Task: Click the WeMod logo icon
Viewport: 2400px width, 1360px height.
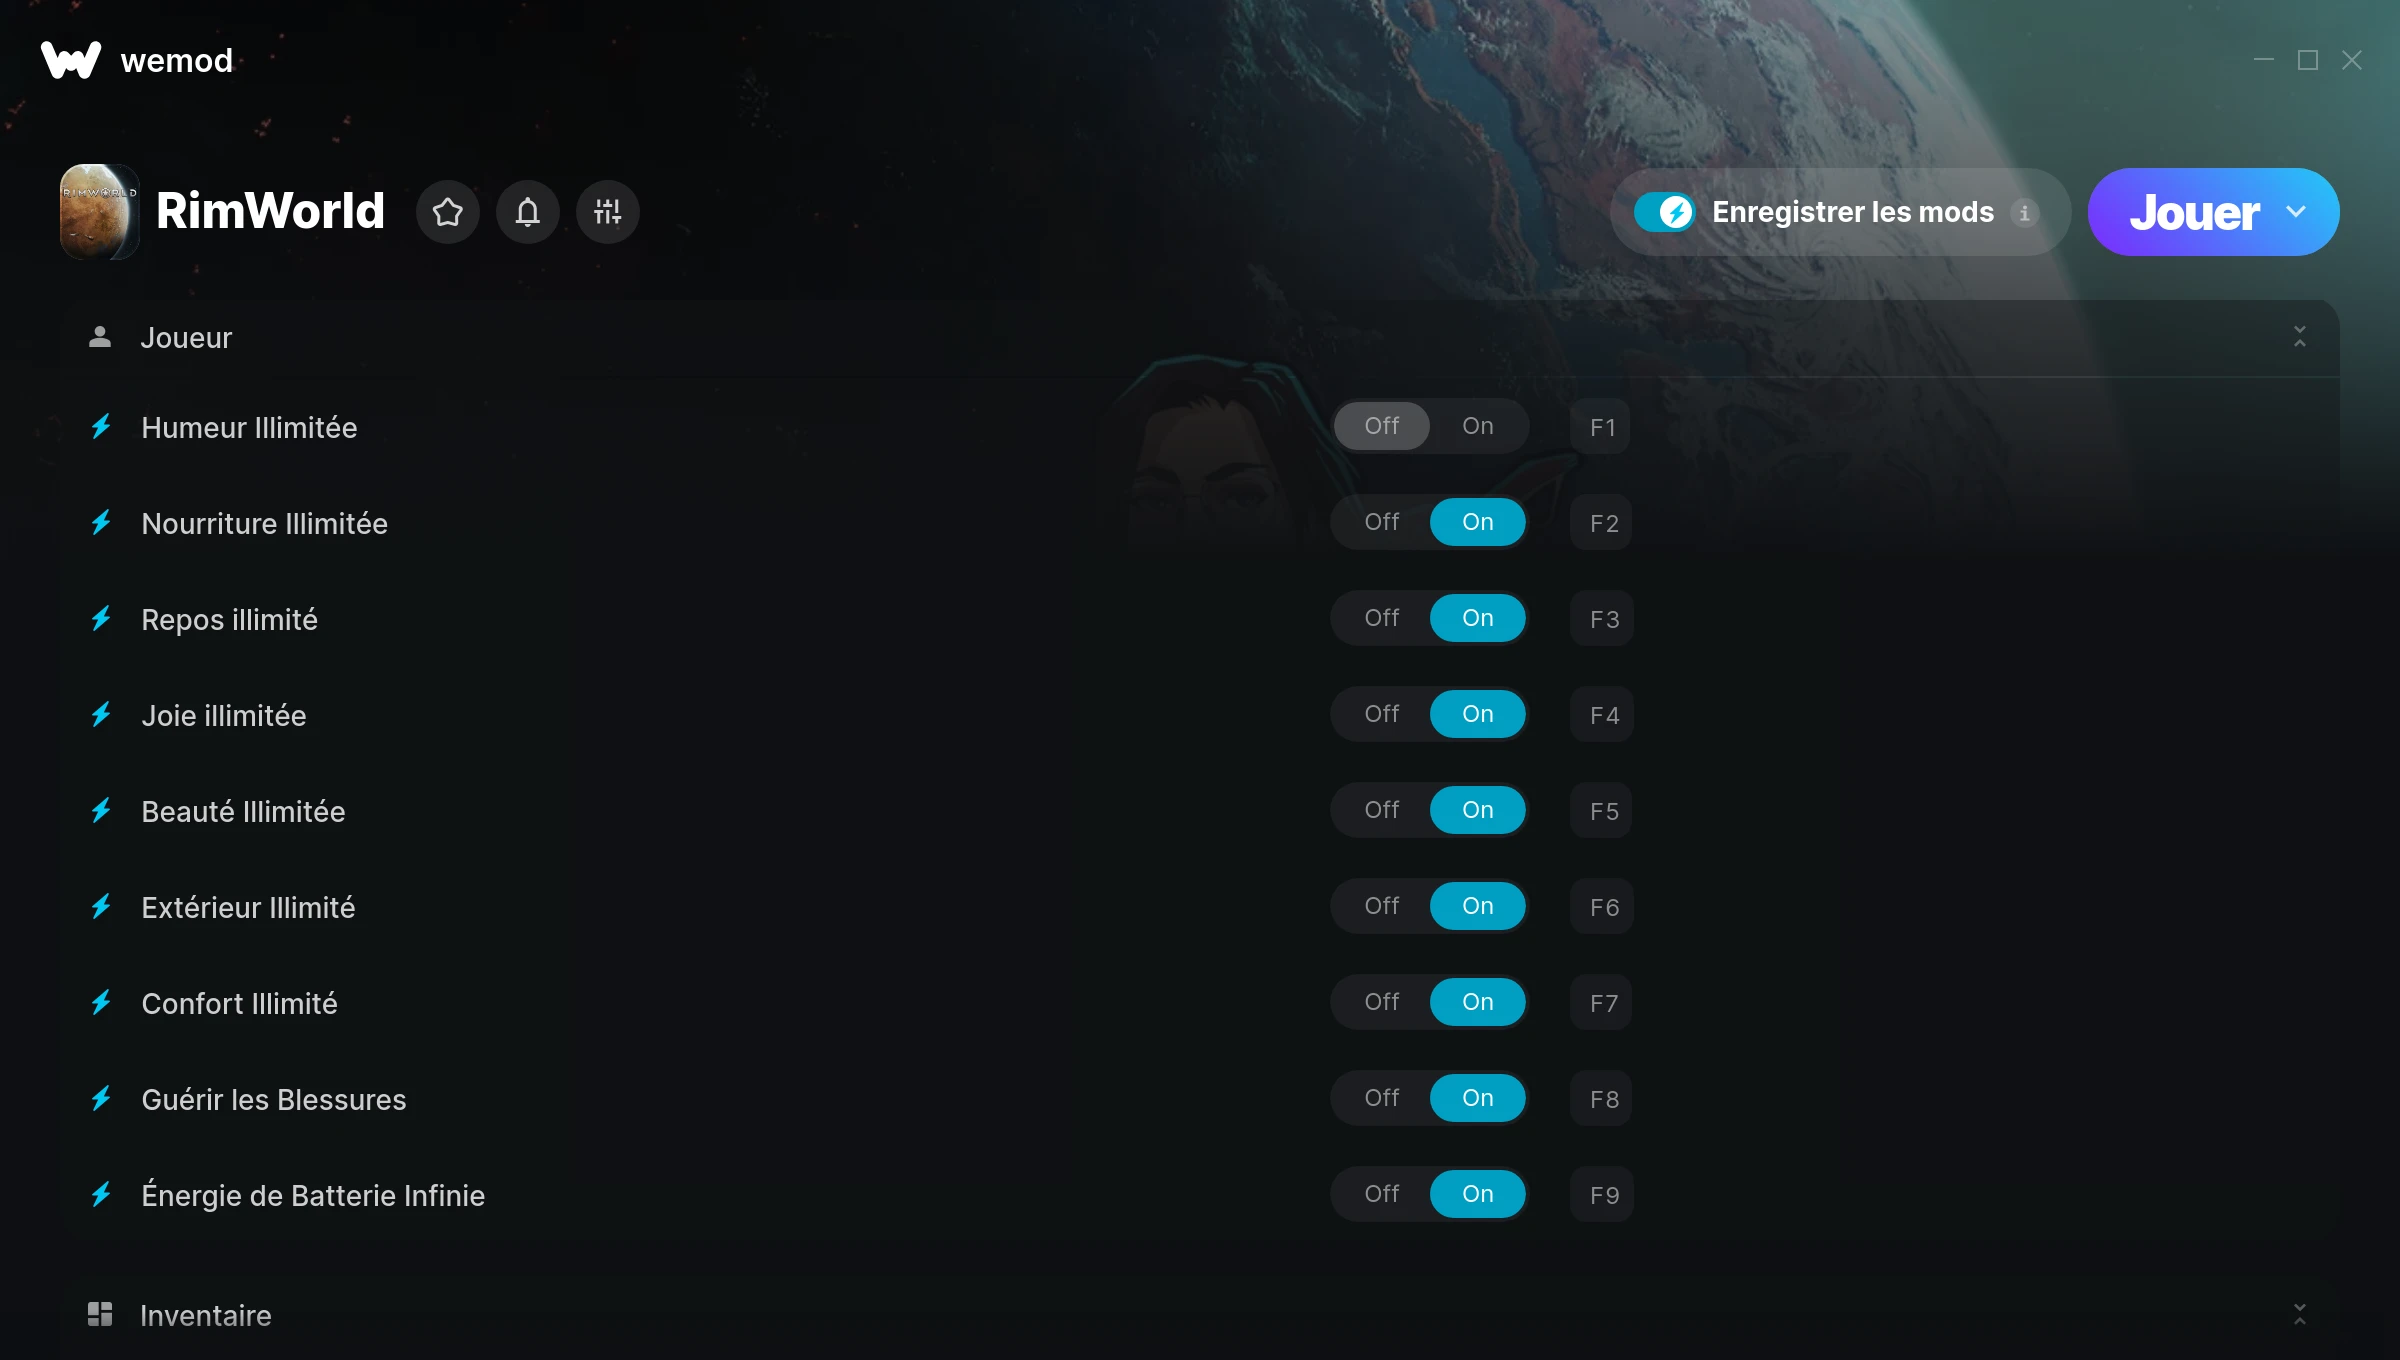Action: (x=71, y=60)
